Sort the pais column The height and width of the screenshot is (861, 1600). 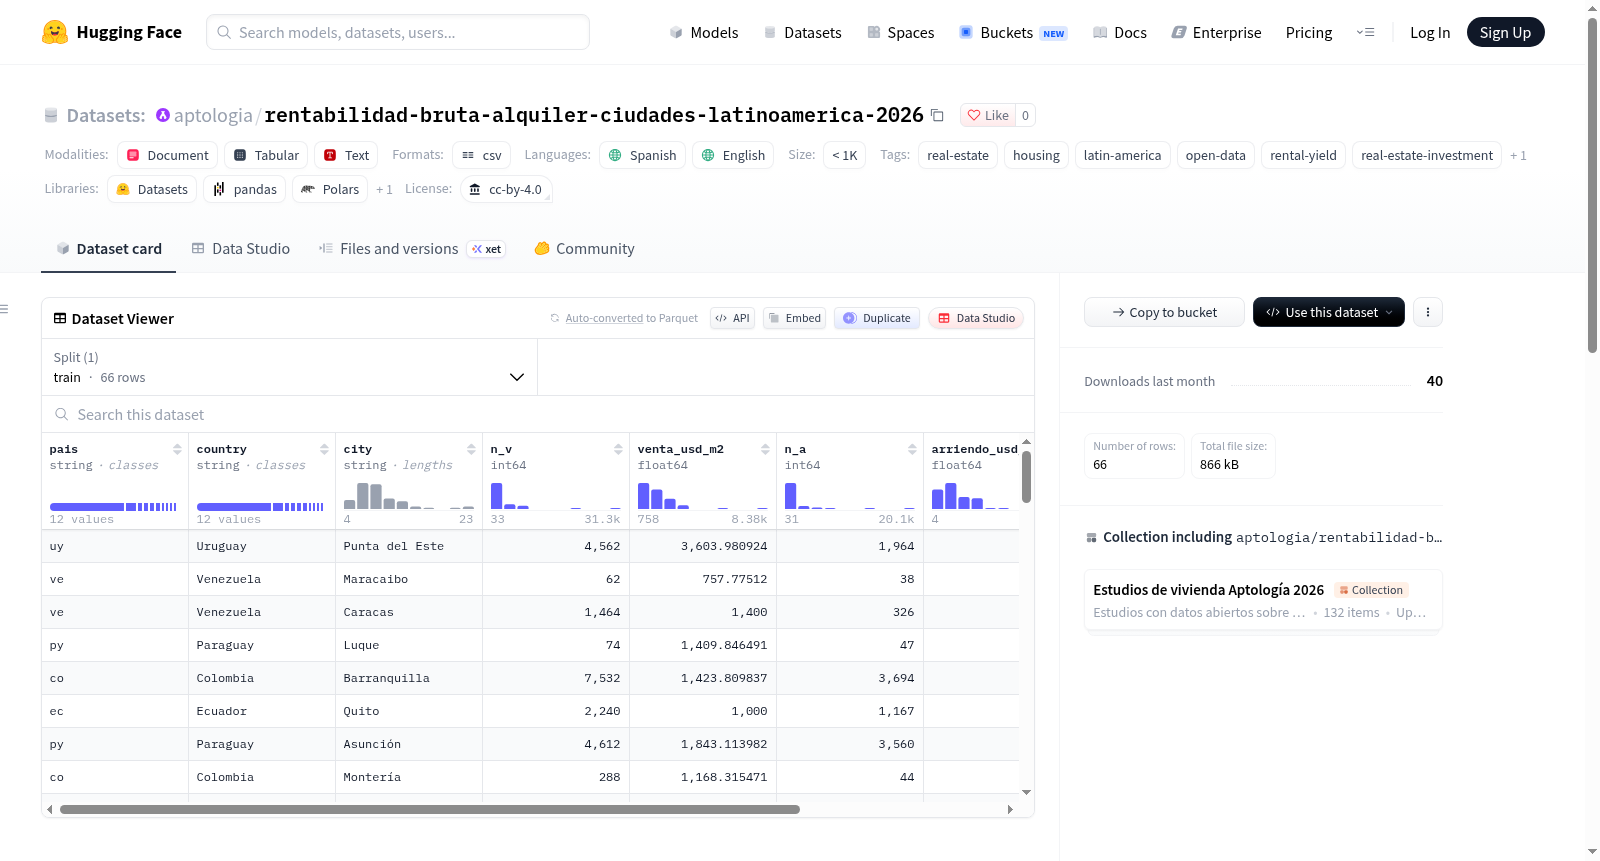coord(177,449)
